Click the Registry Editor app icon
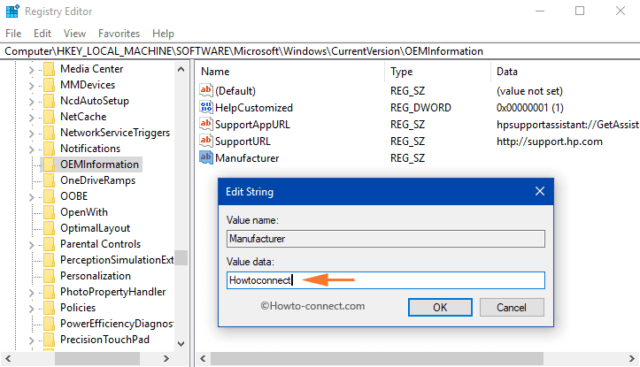This screenshot has width=640, height=367. pyautogui.click(x=12, y=11)
